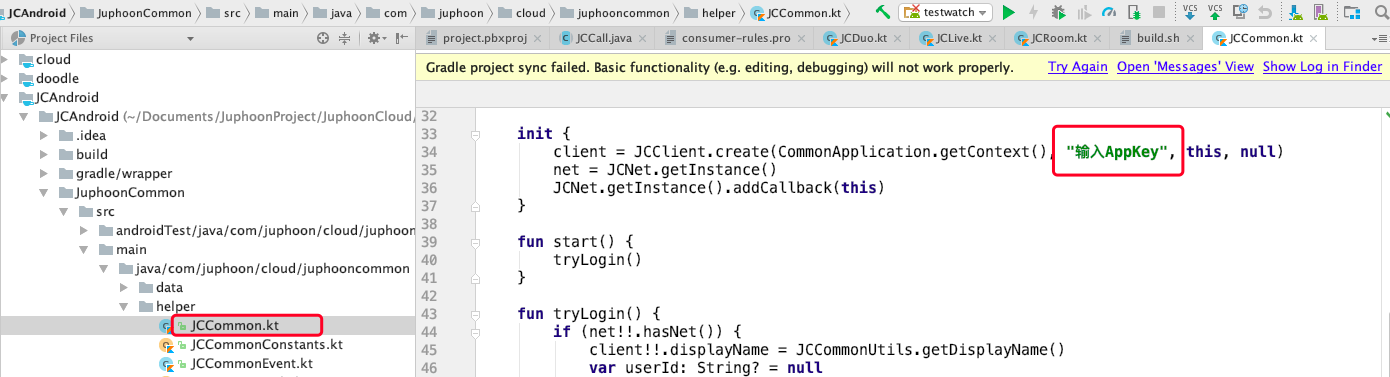Image resolution: width=1390 pixels, height=377 pixels.
Task: Click the scroll-from-source target icon in project panel
Action: tap(323, 38)
